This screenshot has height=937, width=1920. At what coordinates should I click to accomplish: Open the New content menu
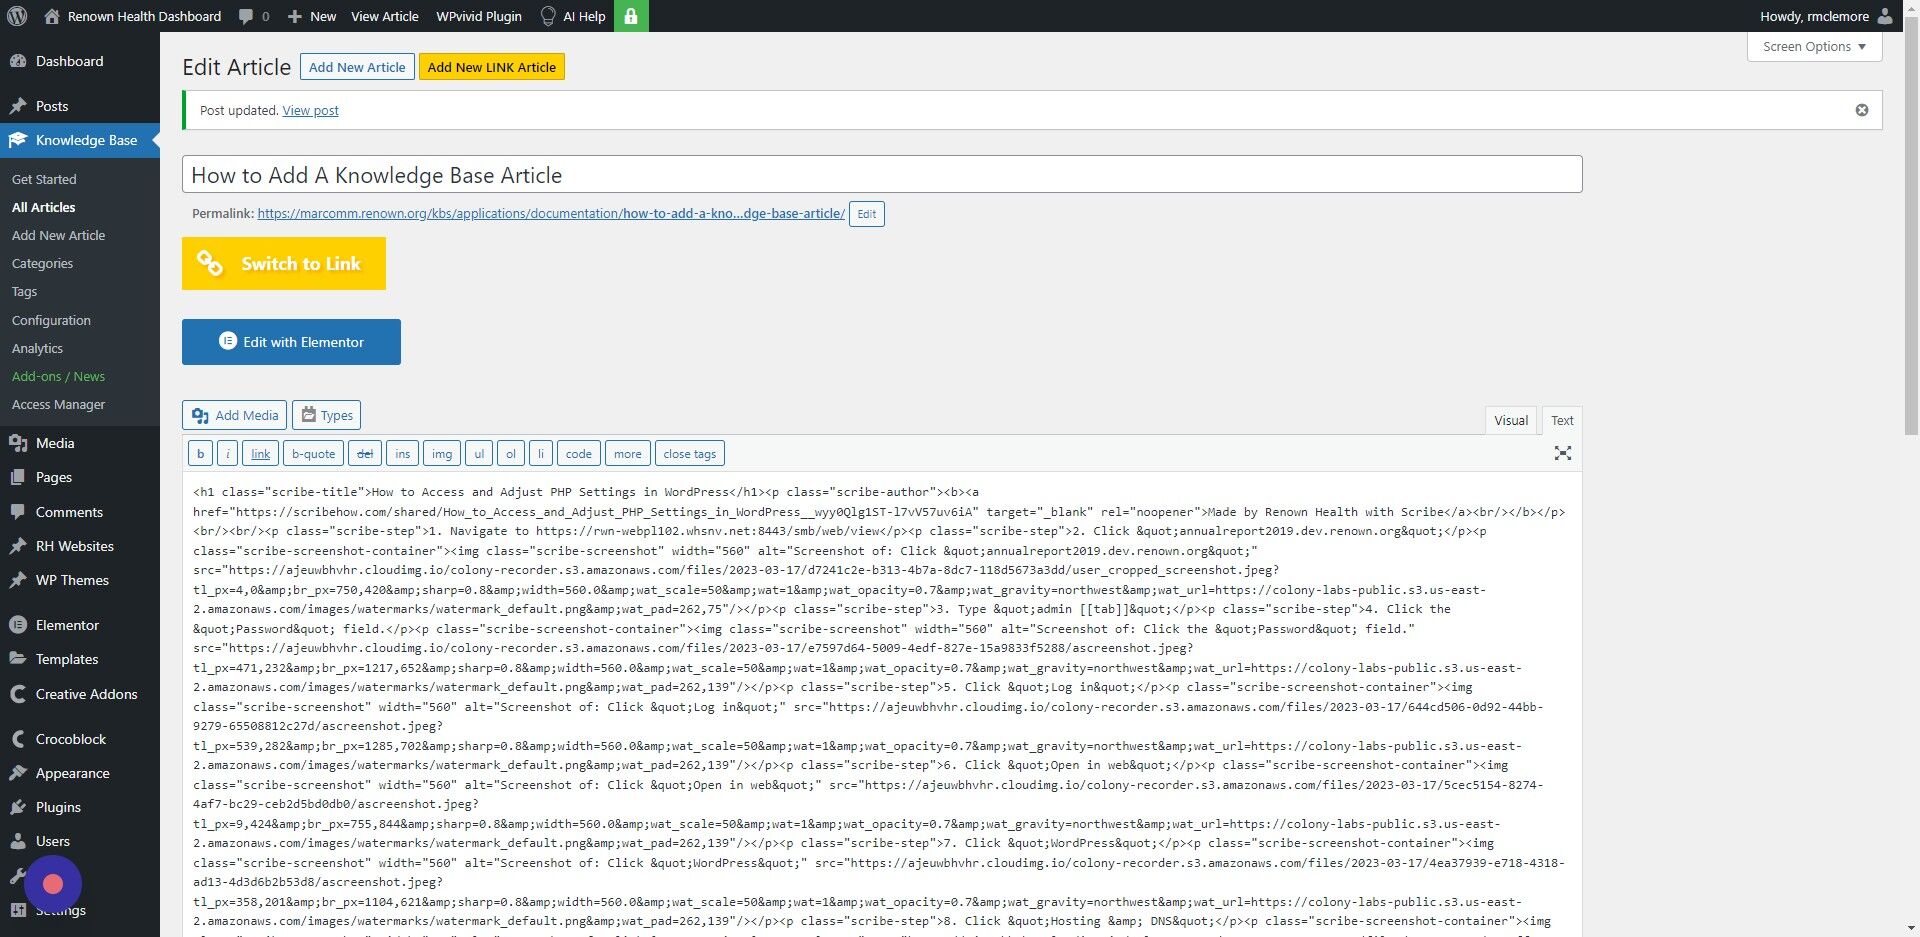click(x=312, y=16)
